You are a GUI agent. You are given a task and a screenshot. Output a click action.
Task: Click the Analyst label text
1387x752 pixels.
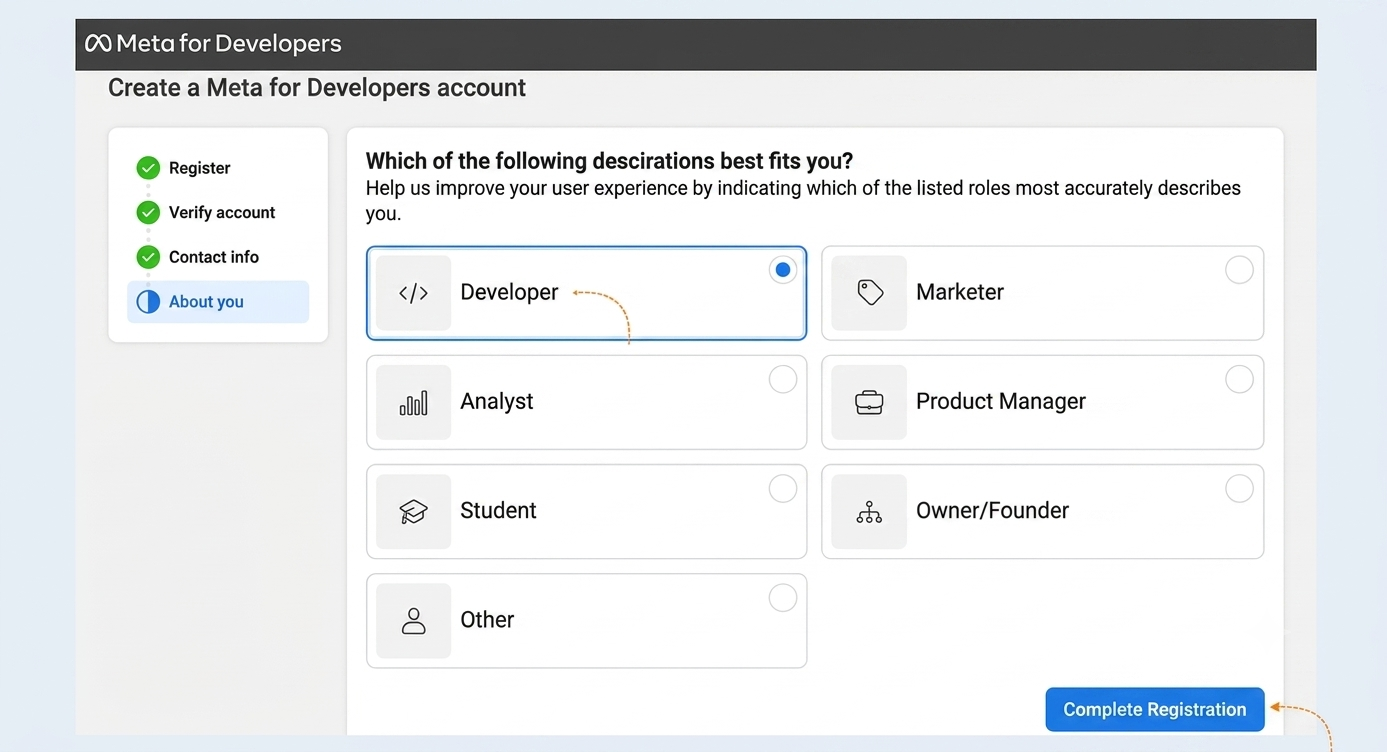pyautogui.click(x=497, y=401)
